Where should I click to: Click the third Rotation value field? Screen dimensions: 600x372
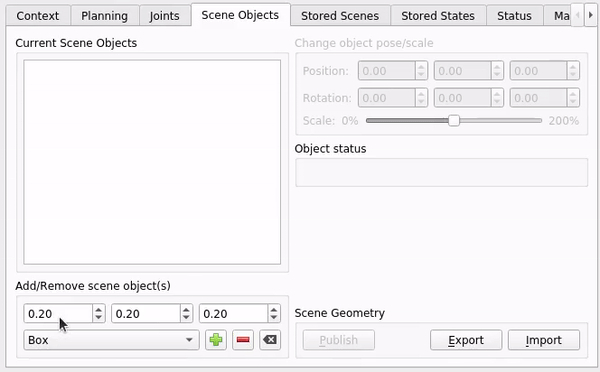tap(538, 98)
